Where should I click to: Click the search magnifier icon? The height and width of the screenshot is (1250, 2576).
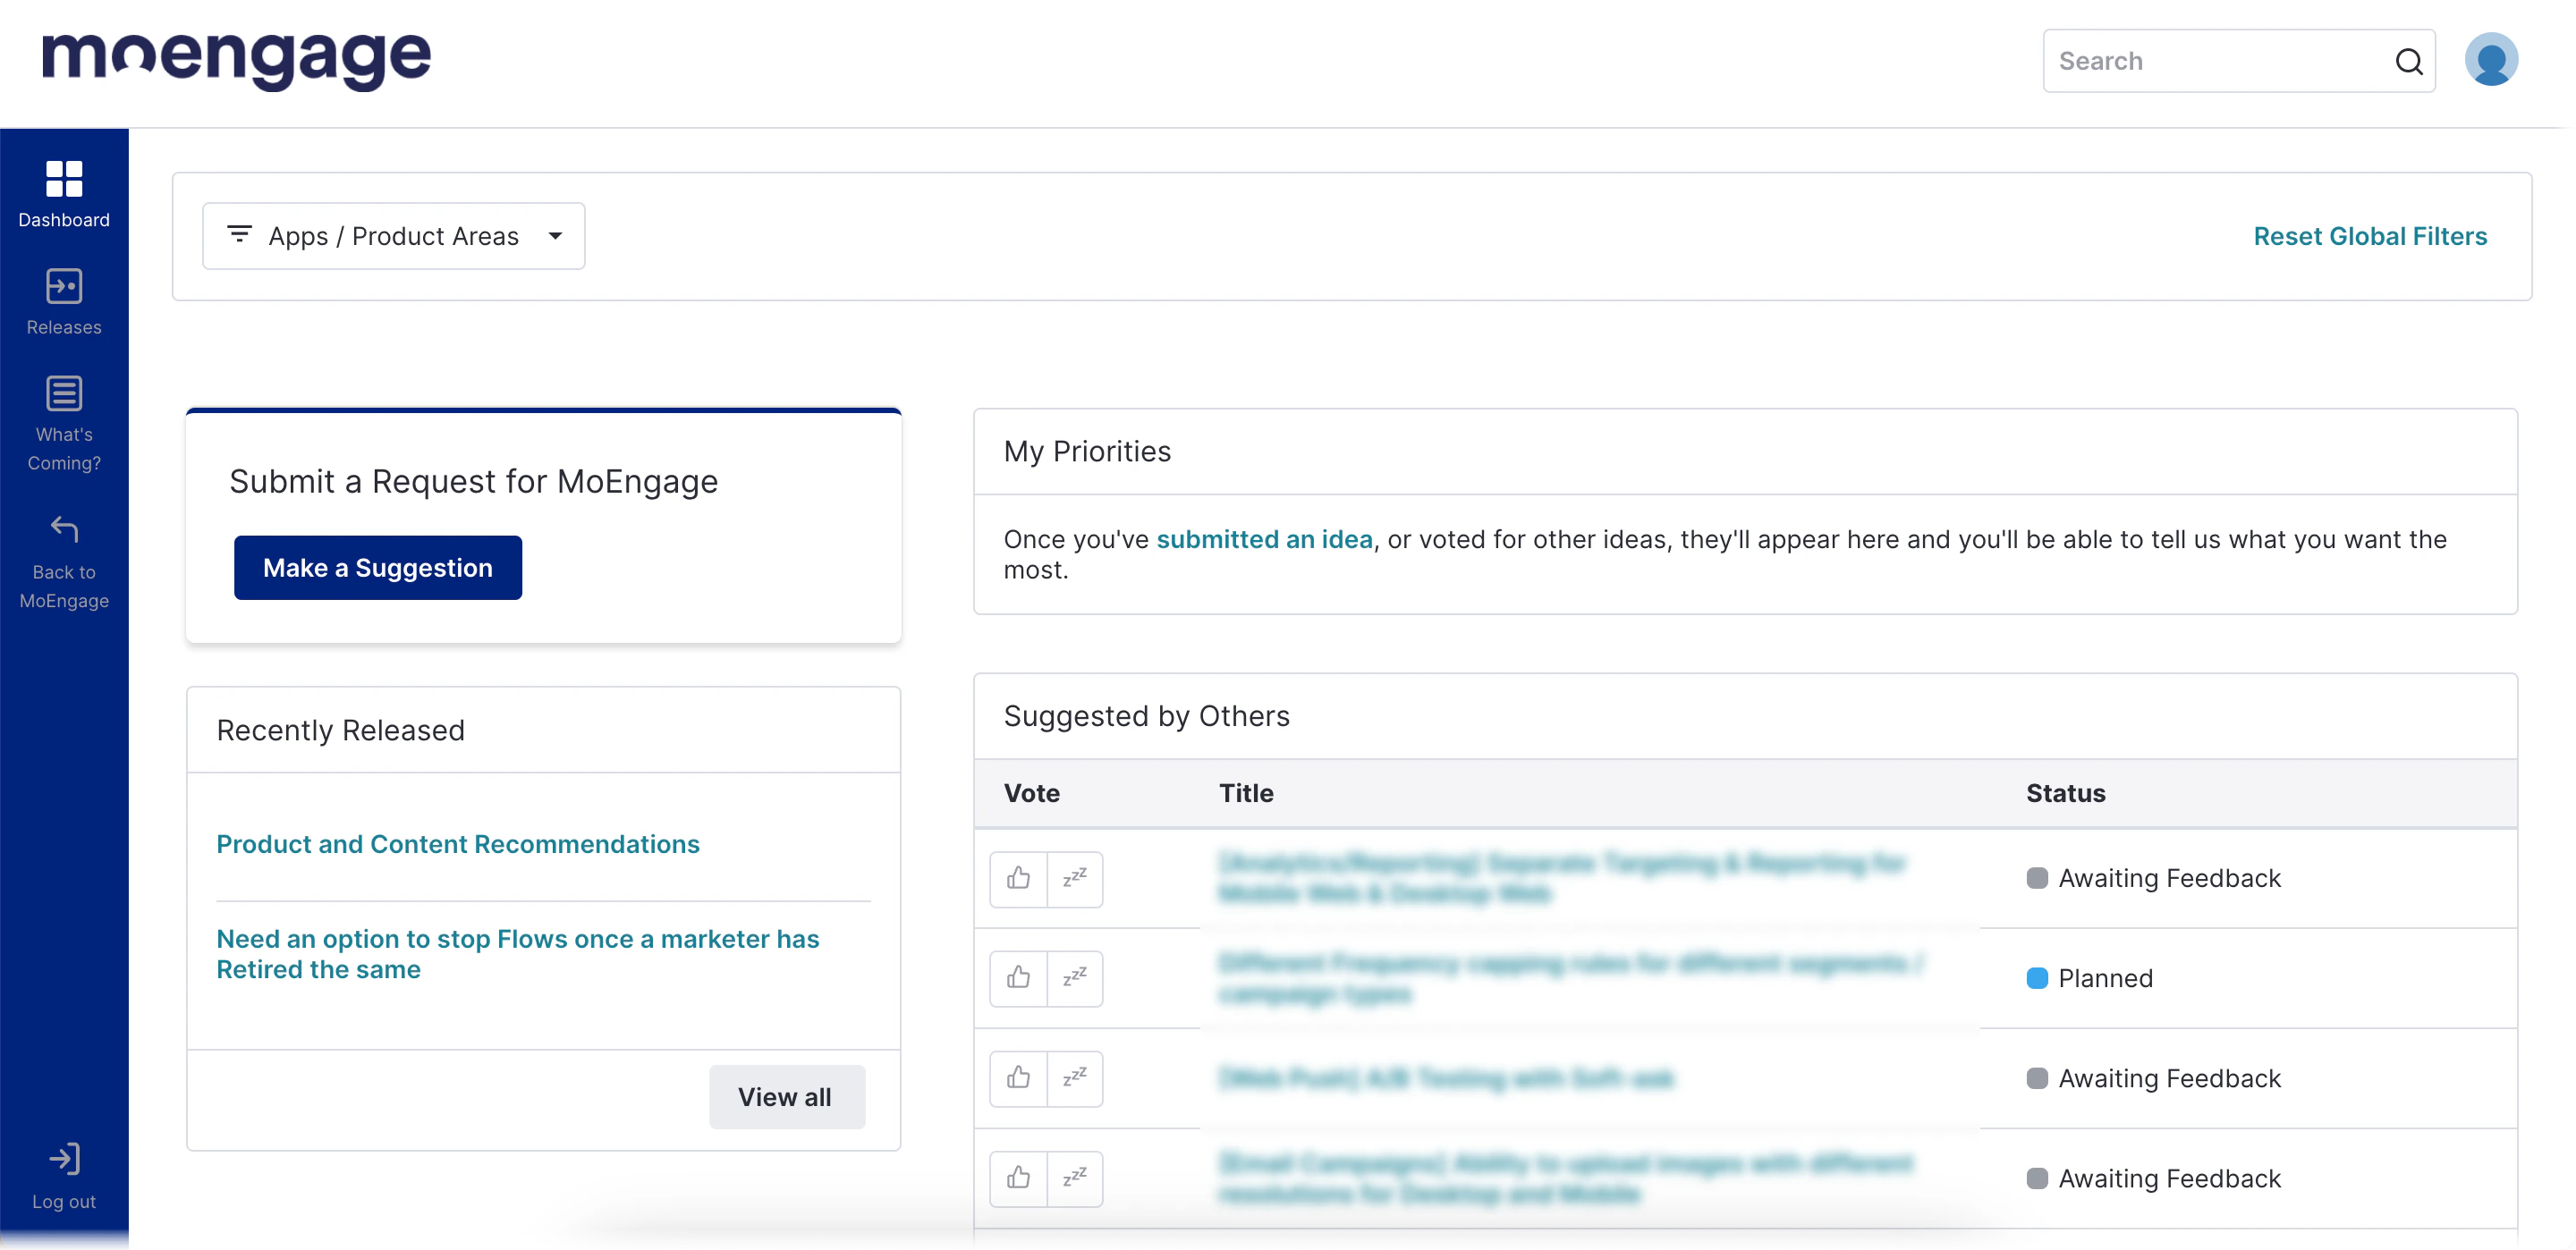2408,62
